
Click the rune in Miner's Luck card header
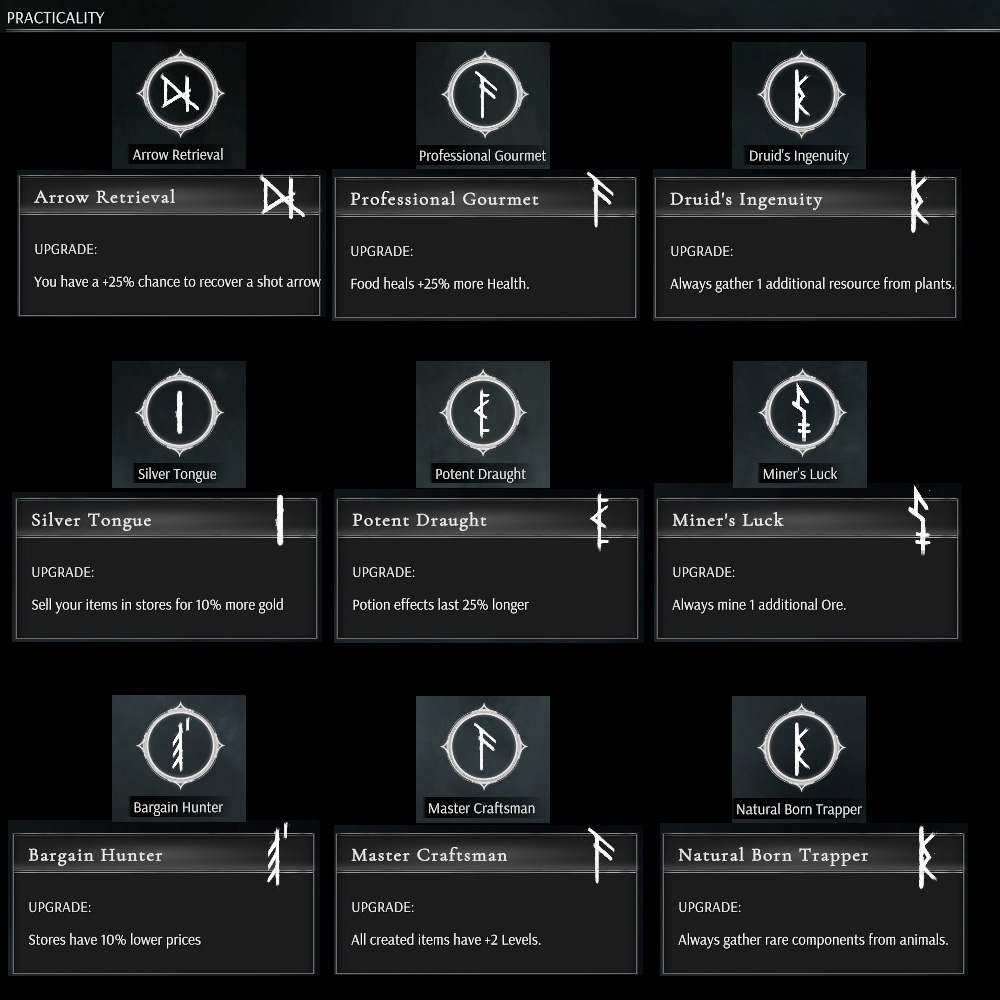click(x=920, y=520)
